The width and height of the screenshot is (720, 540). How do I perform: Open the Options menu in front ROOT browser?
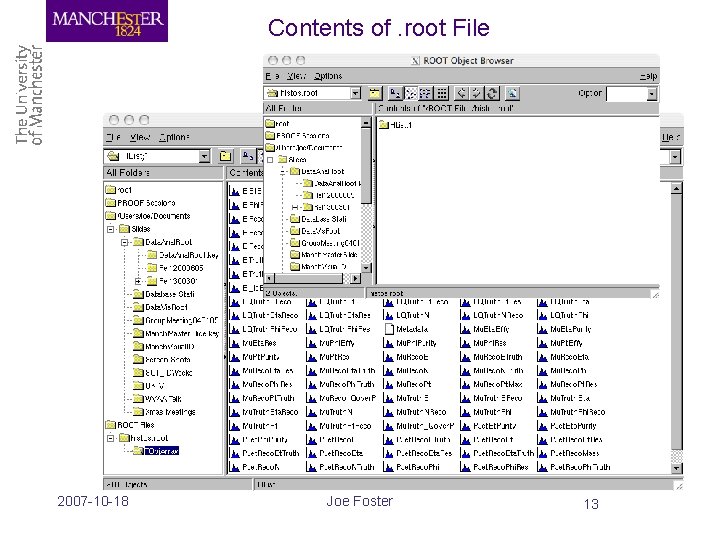pyautogui.click(x=328, y=76)
